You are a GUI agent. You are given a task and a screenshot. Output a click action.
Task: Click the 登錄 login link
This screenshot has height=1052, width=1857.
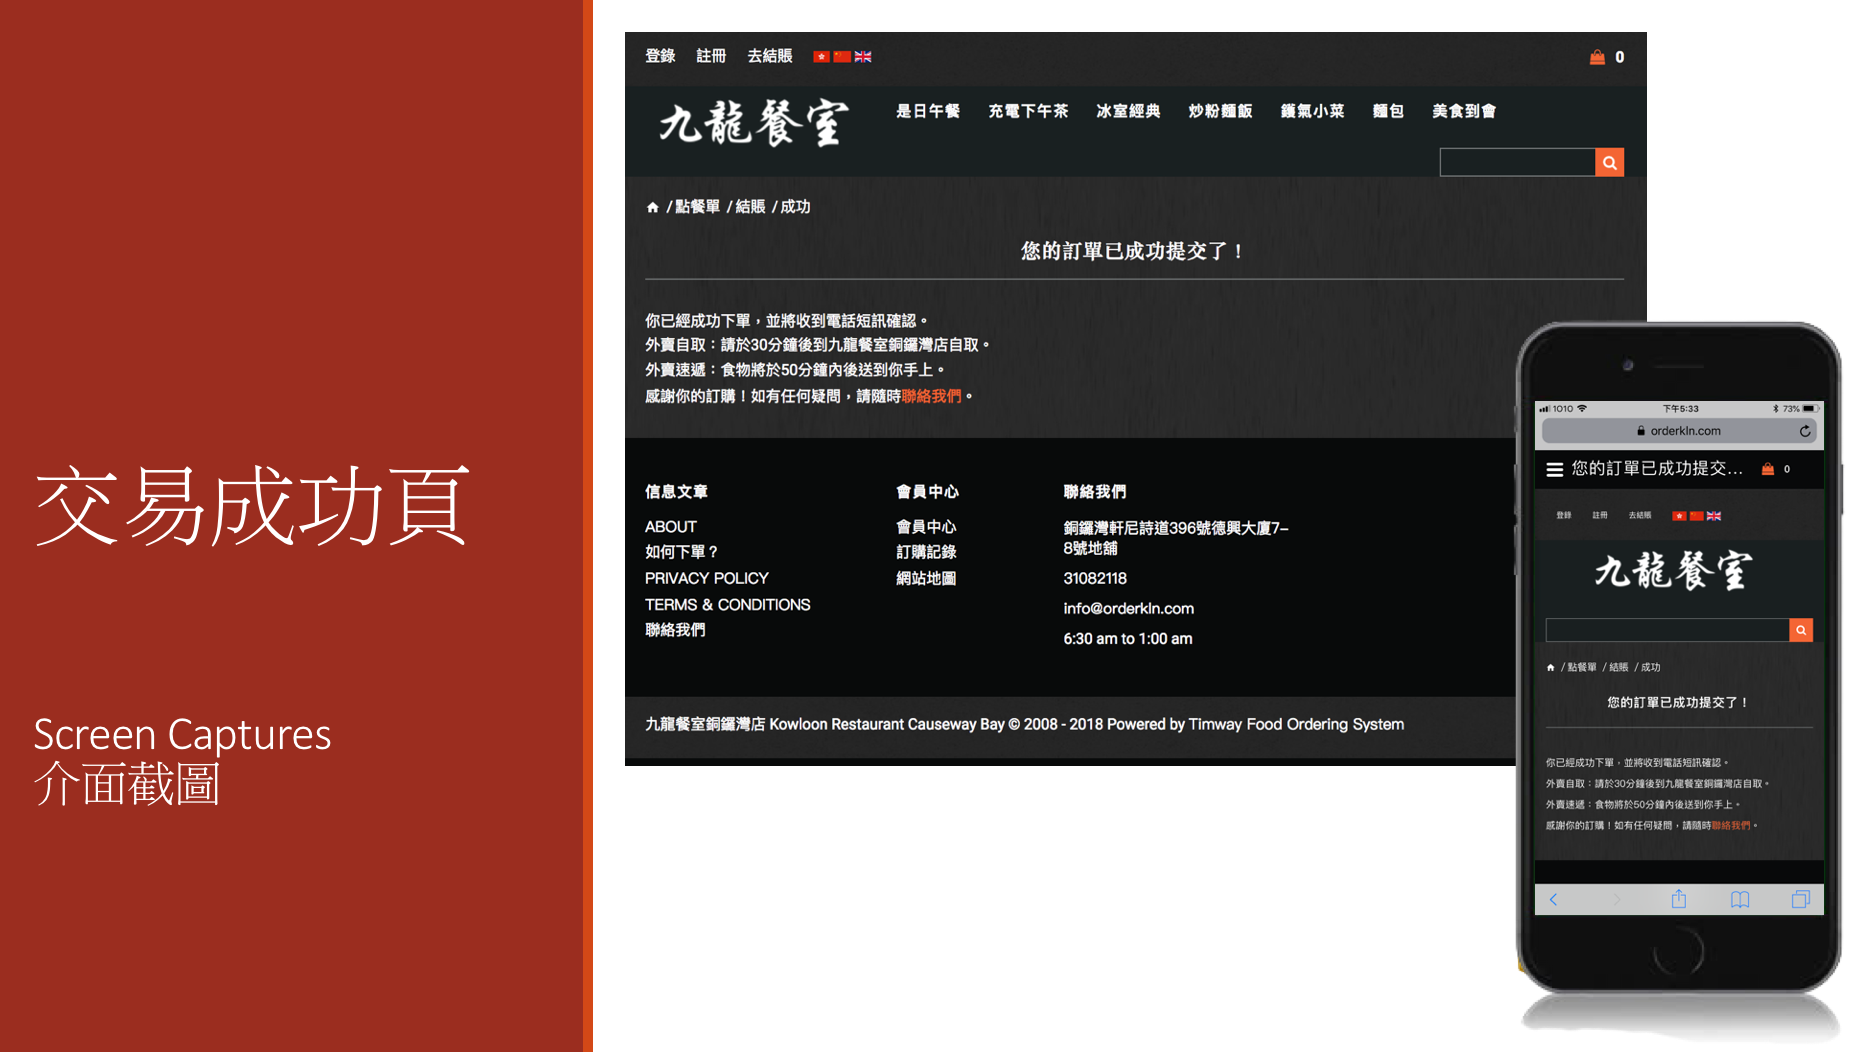[x=660, y=56]
